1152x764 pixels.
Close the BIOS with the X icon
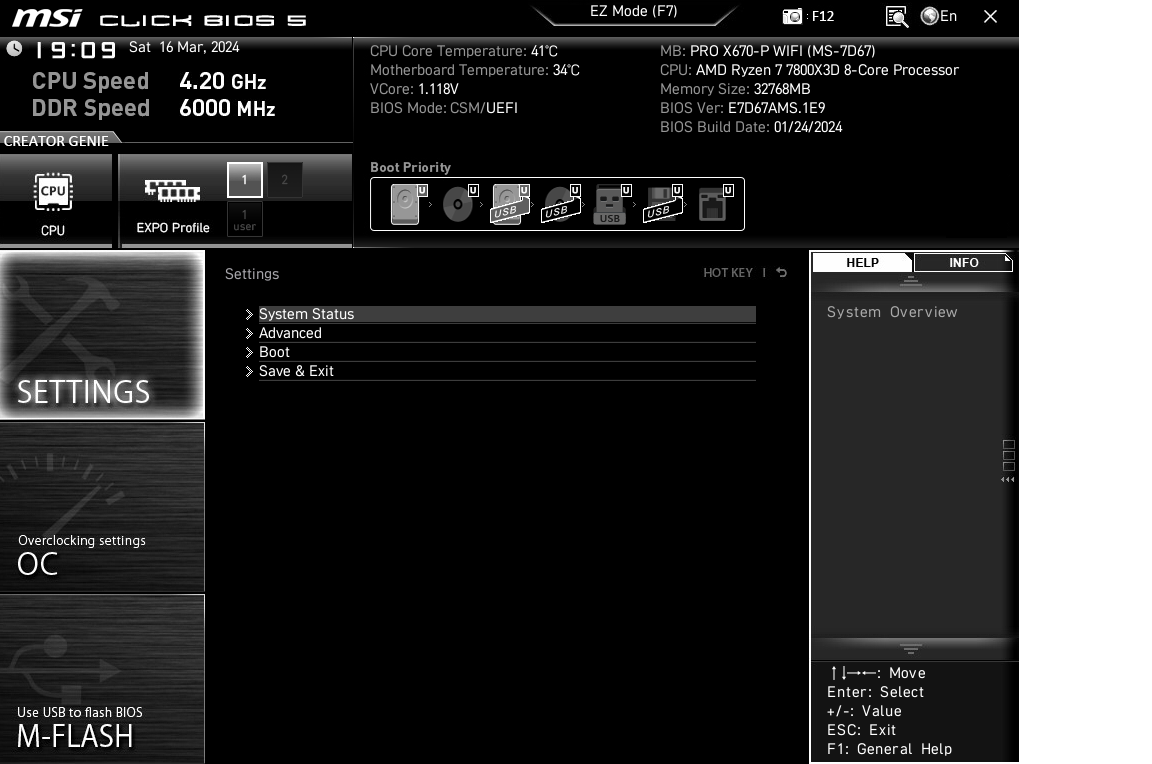click(990, 16)
